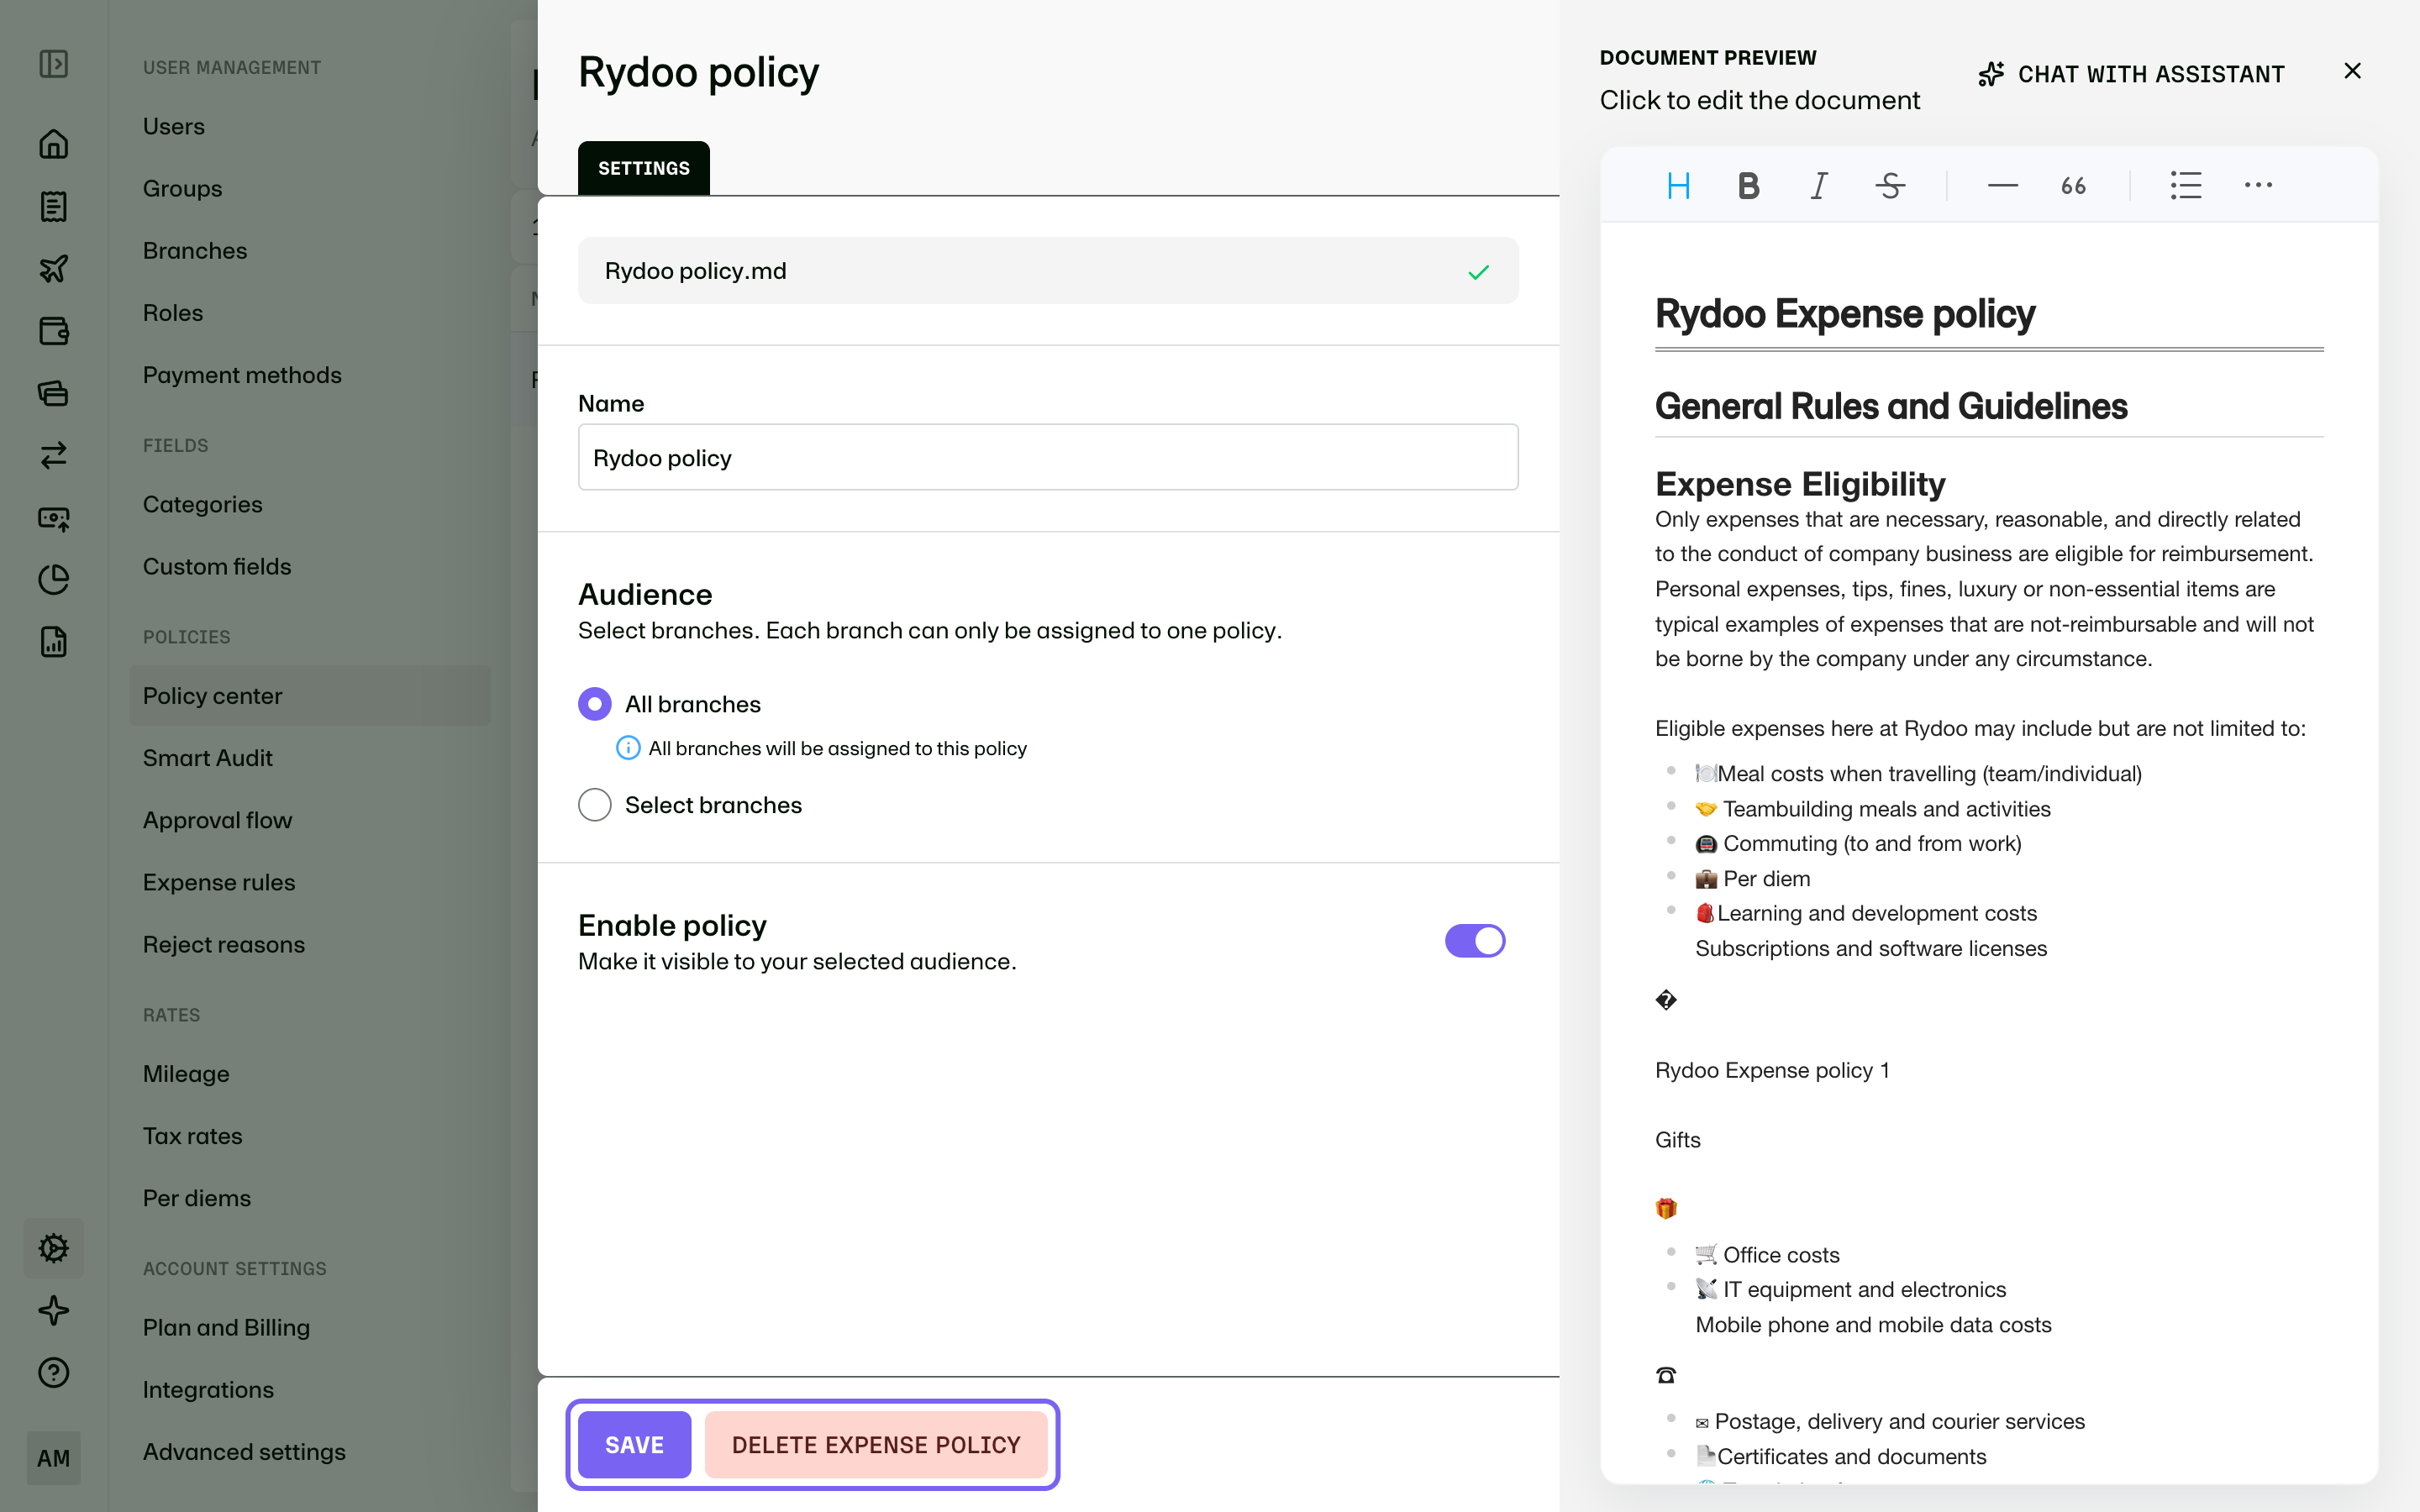
Task: Switch to the Settings tab
Action: click(644, 168)
